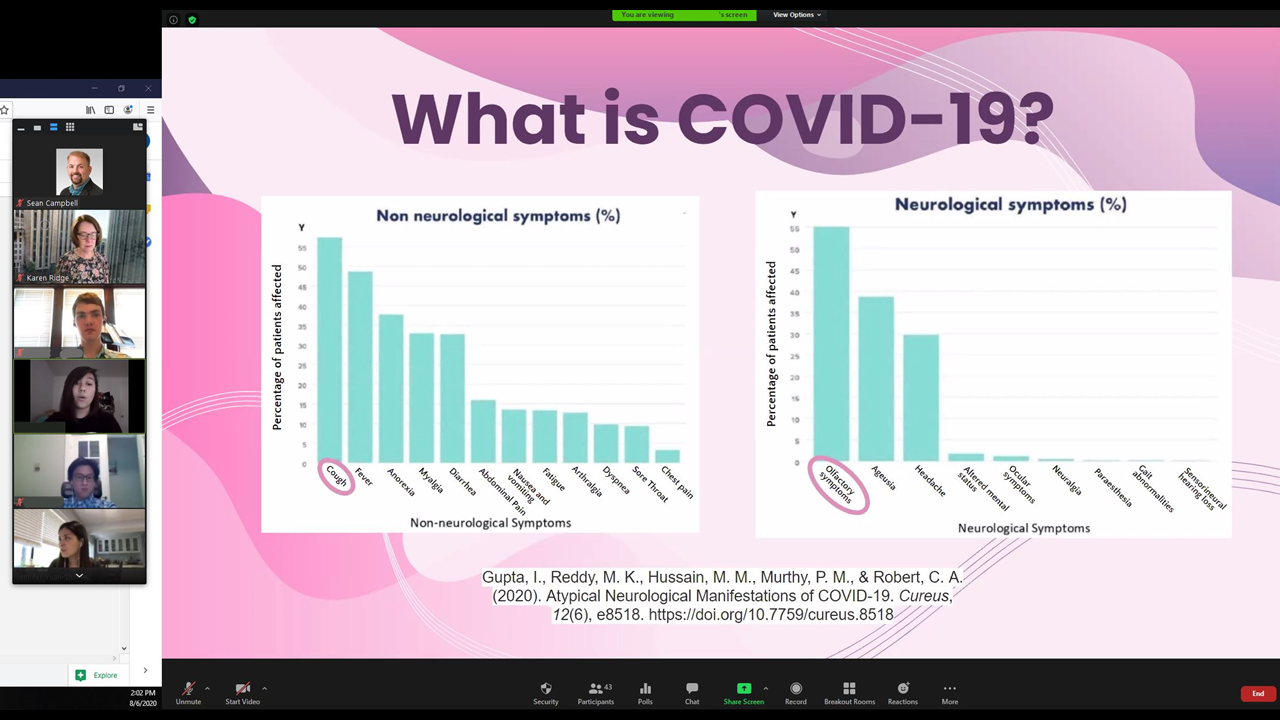Open Breakout Rooms
Viewport: 1280px width, 720px height.
849,693
